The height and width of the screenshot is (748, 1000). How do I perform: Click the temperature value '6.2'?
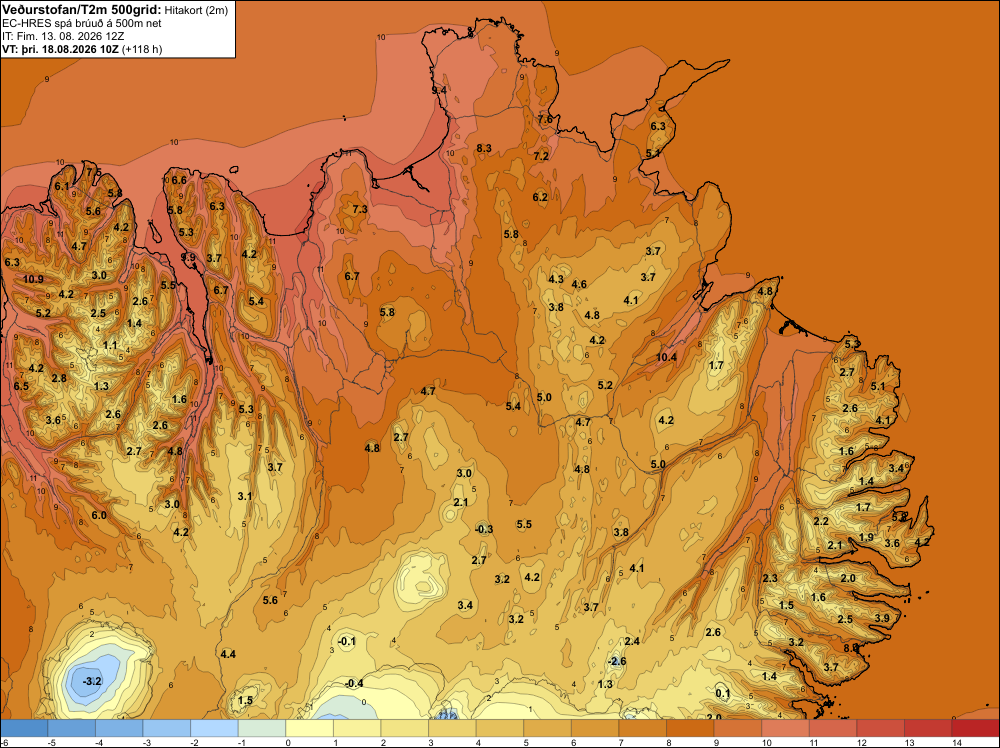pyautogui.click(x=540, y=197)
